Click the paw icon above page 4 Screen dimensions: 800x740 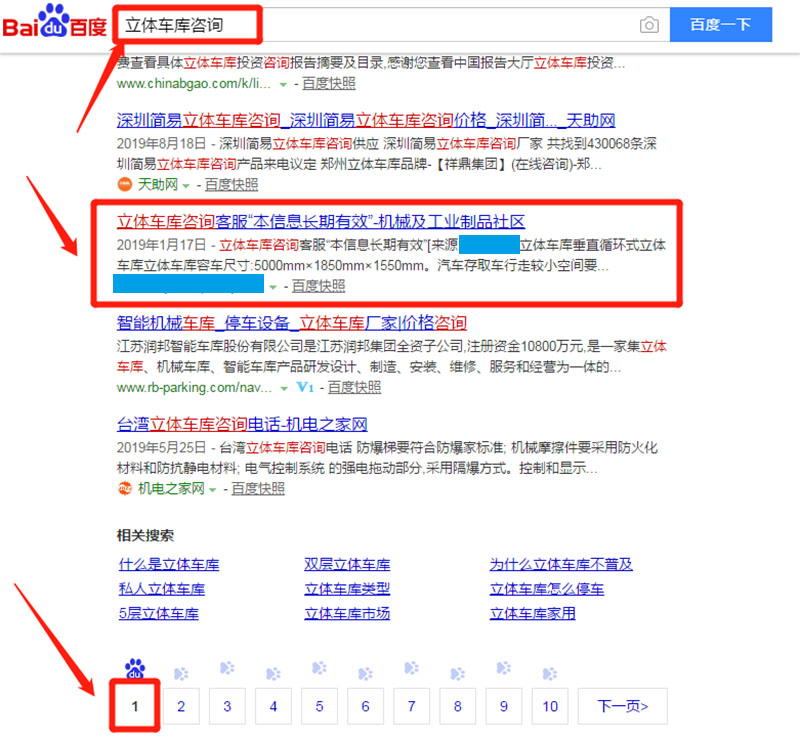(273, 674)
